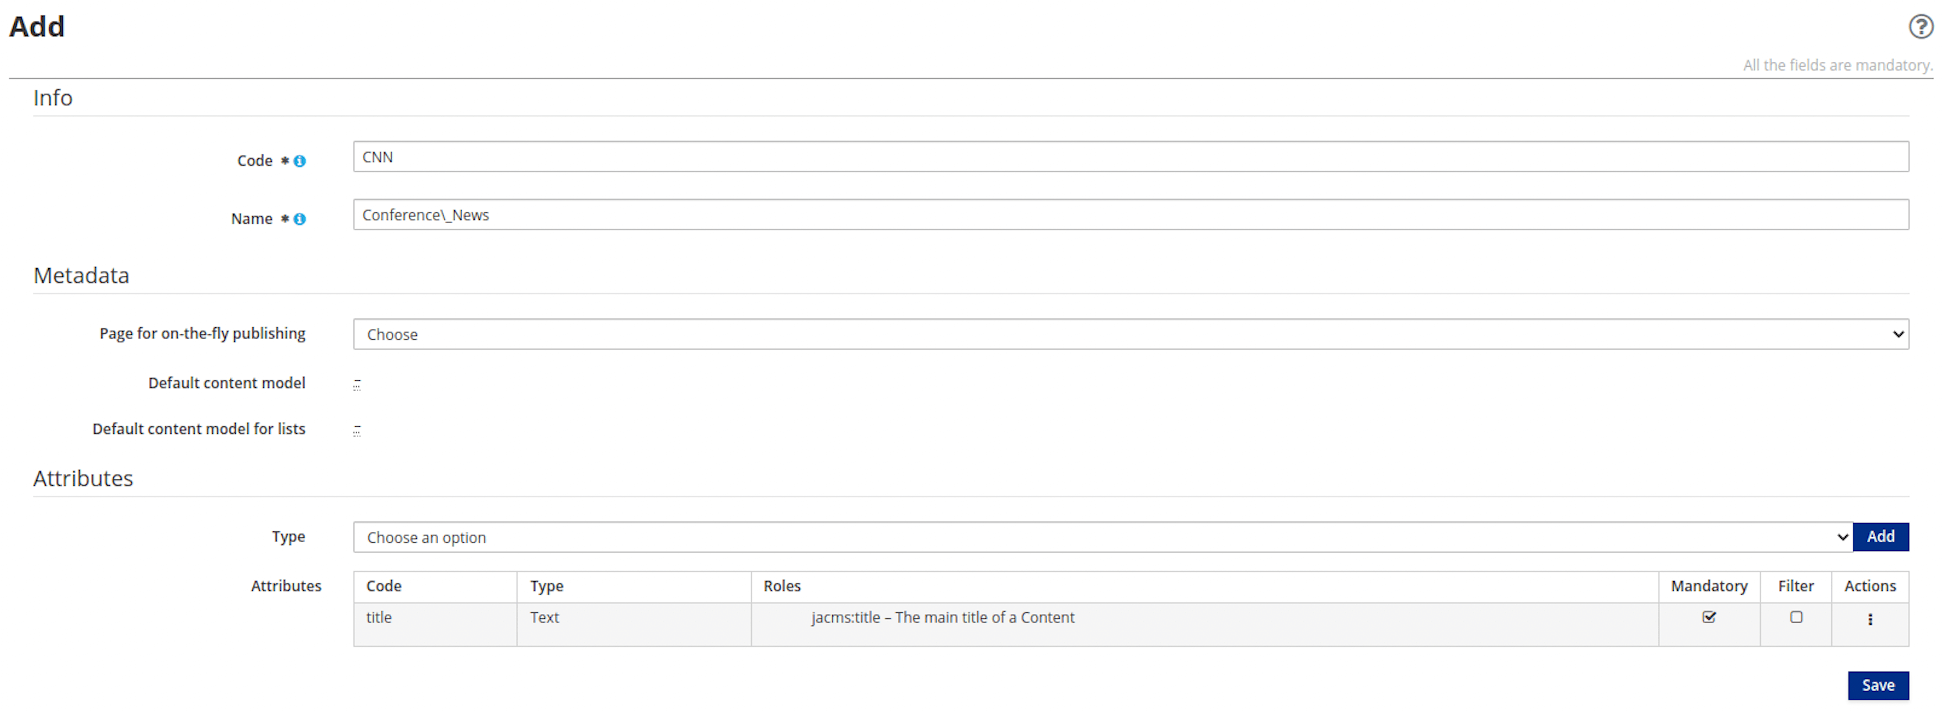Click the Actions column header
Image resolution: width=1942 pixels, height=712 pixels.
pos(1870,587)
